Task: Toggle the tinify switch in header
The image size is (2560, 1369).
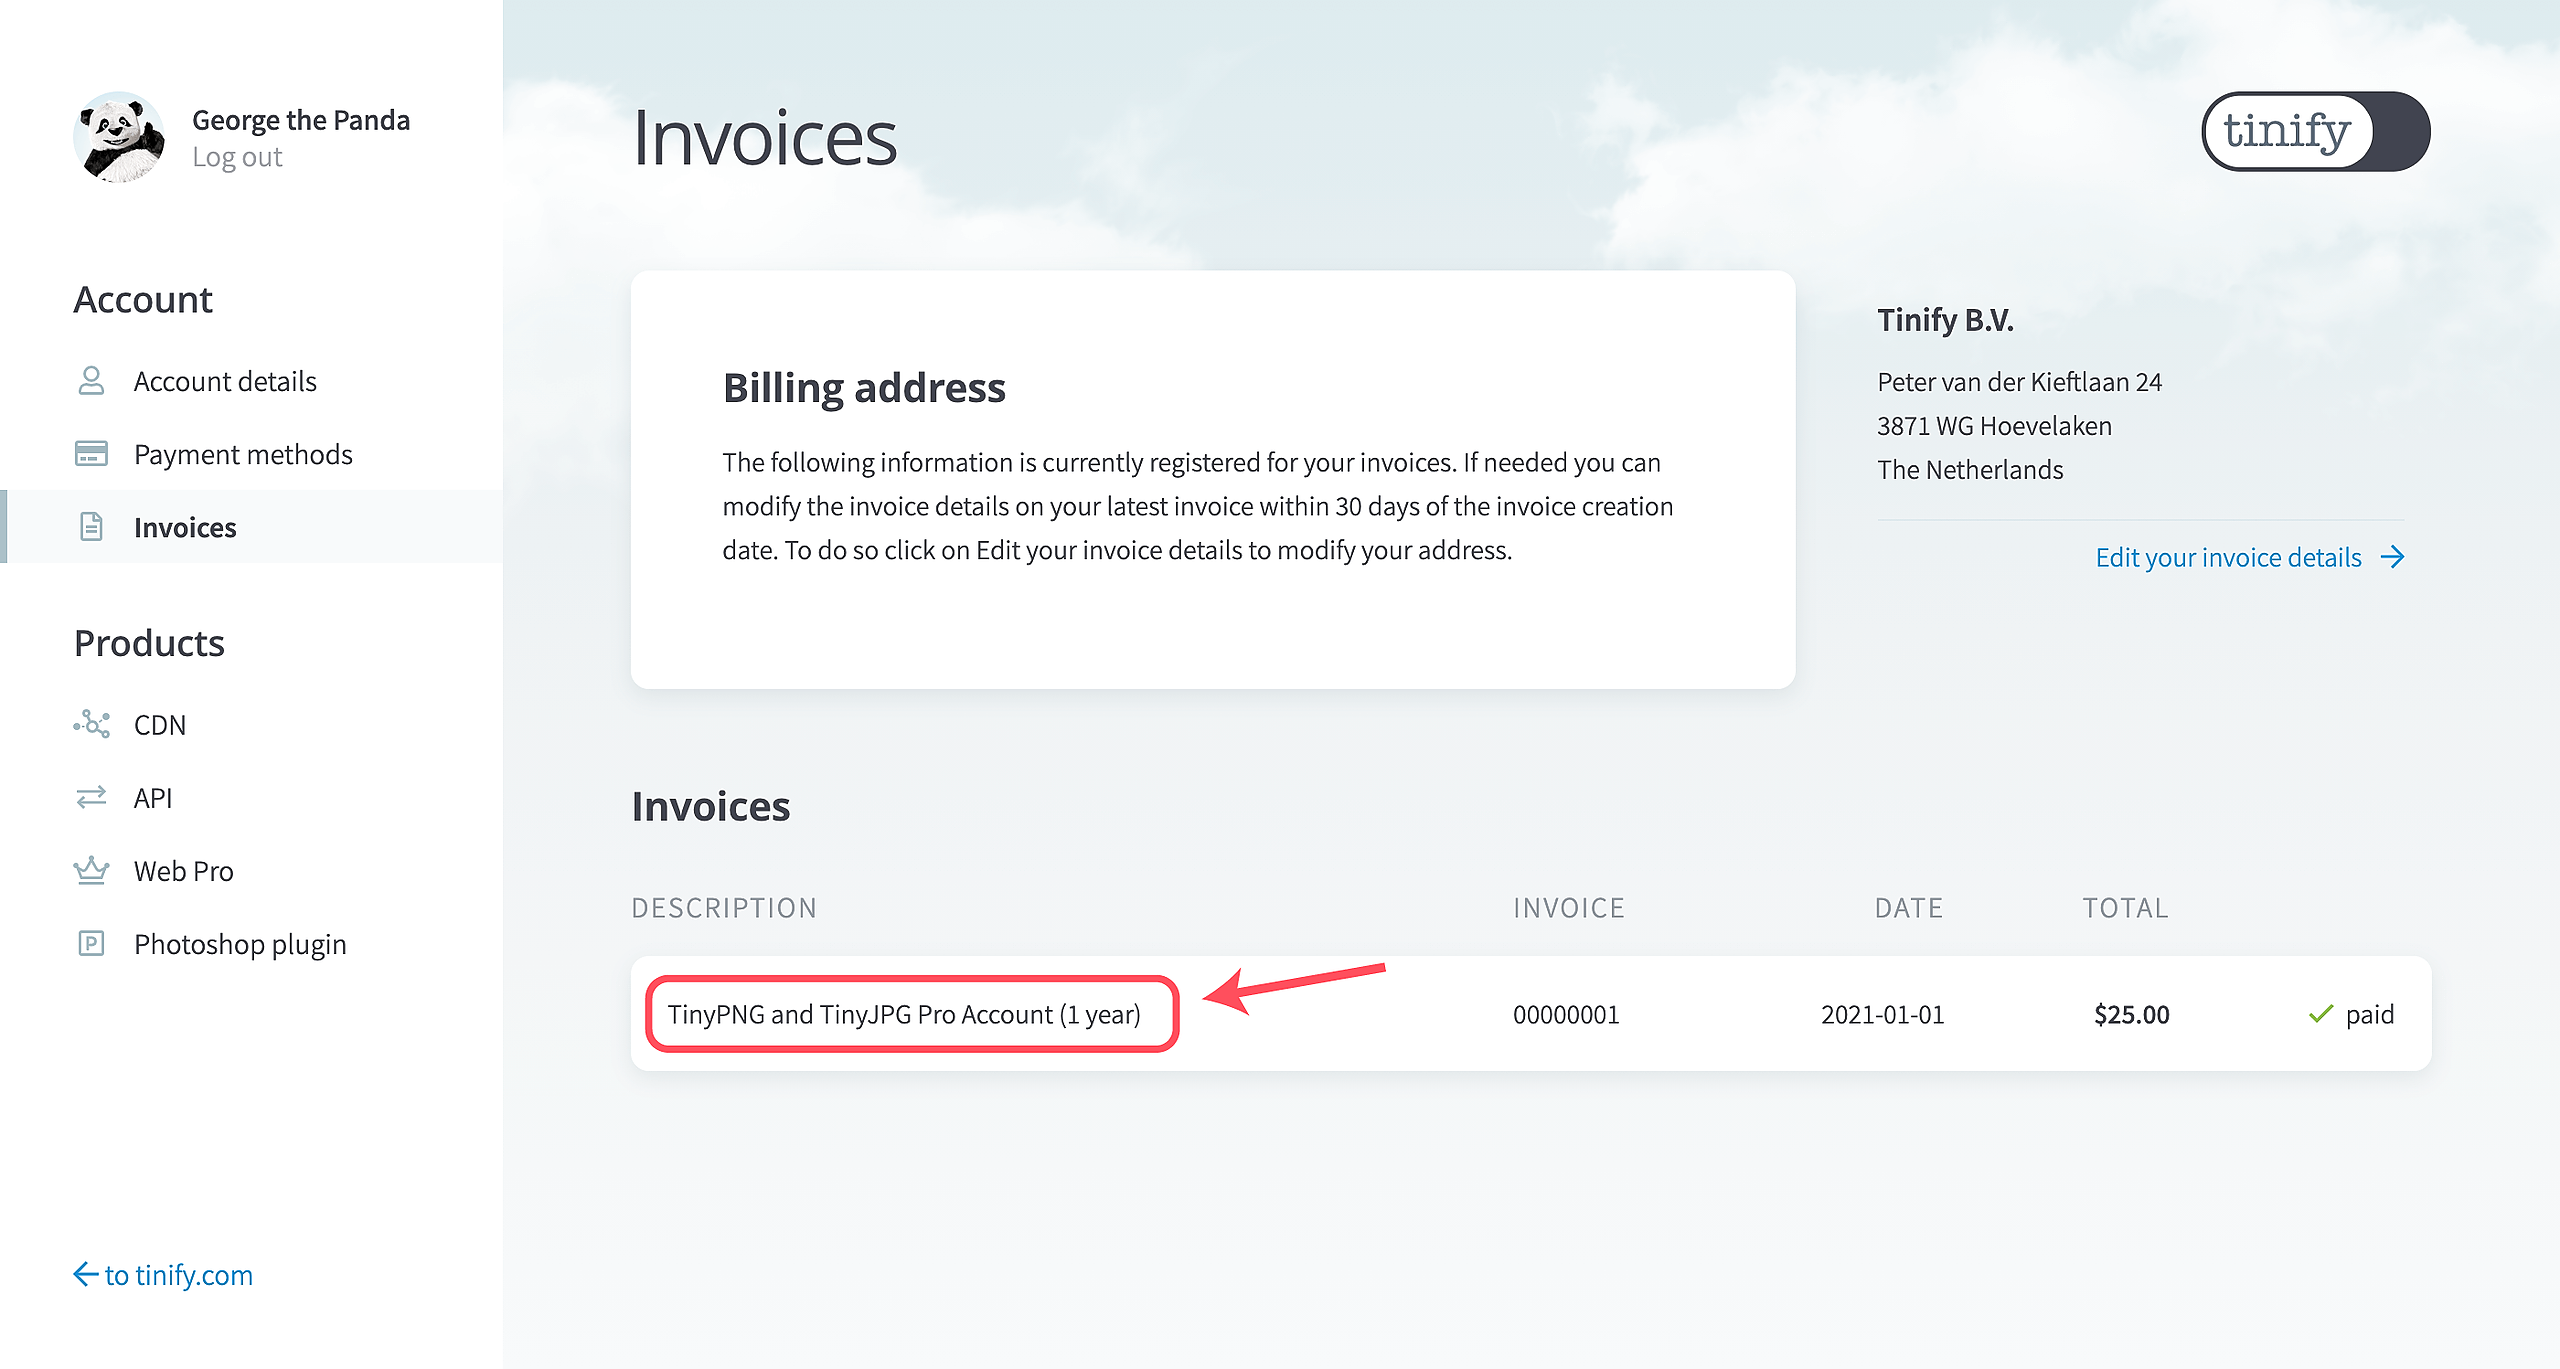Action: point(2315,132)
